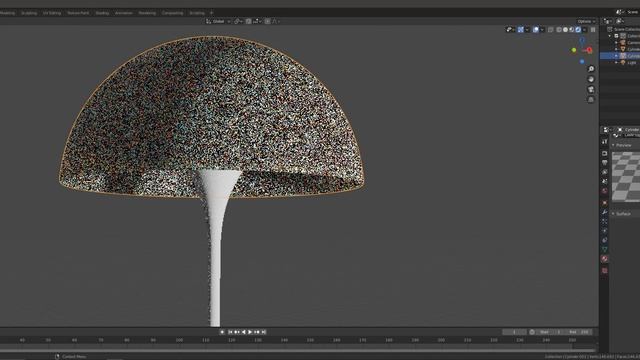This screenshot has height=360, width=640.
Task: Click the material preview checker thumbnail
Action: coord(626,176)
